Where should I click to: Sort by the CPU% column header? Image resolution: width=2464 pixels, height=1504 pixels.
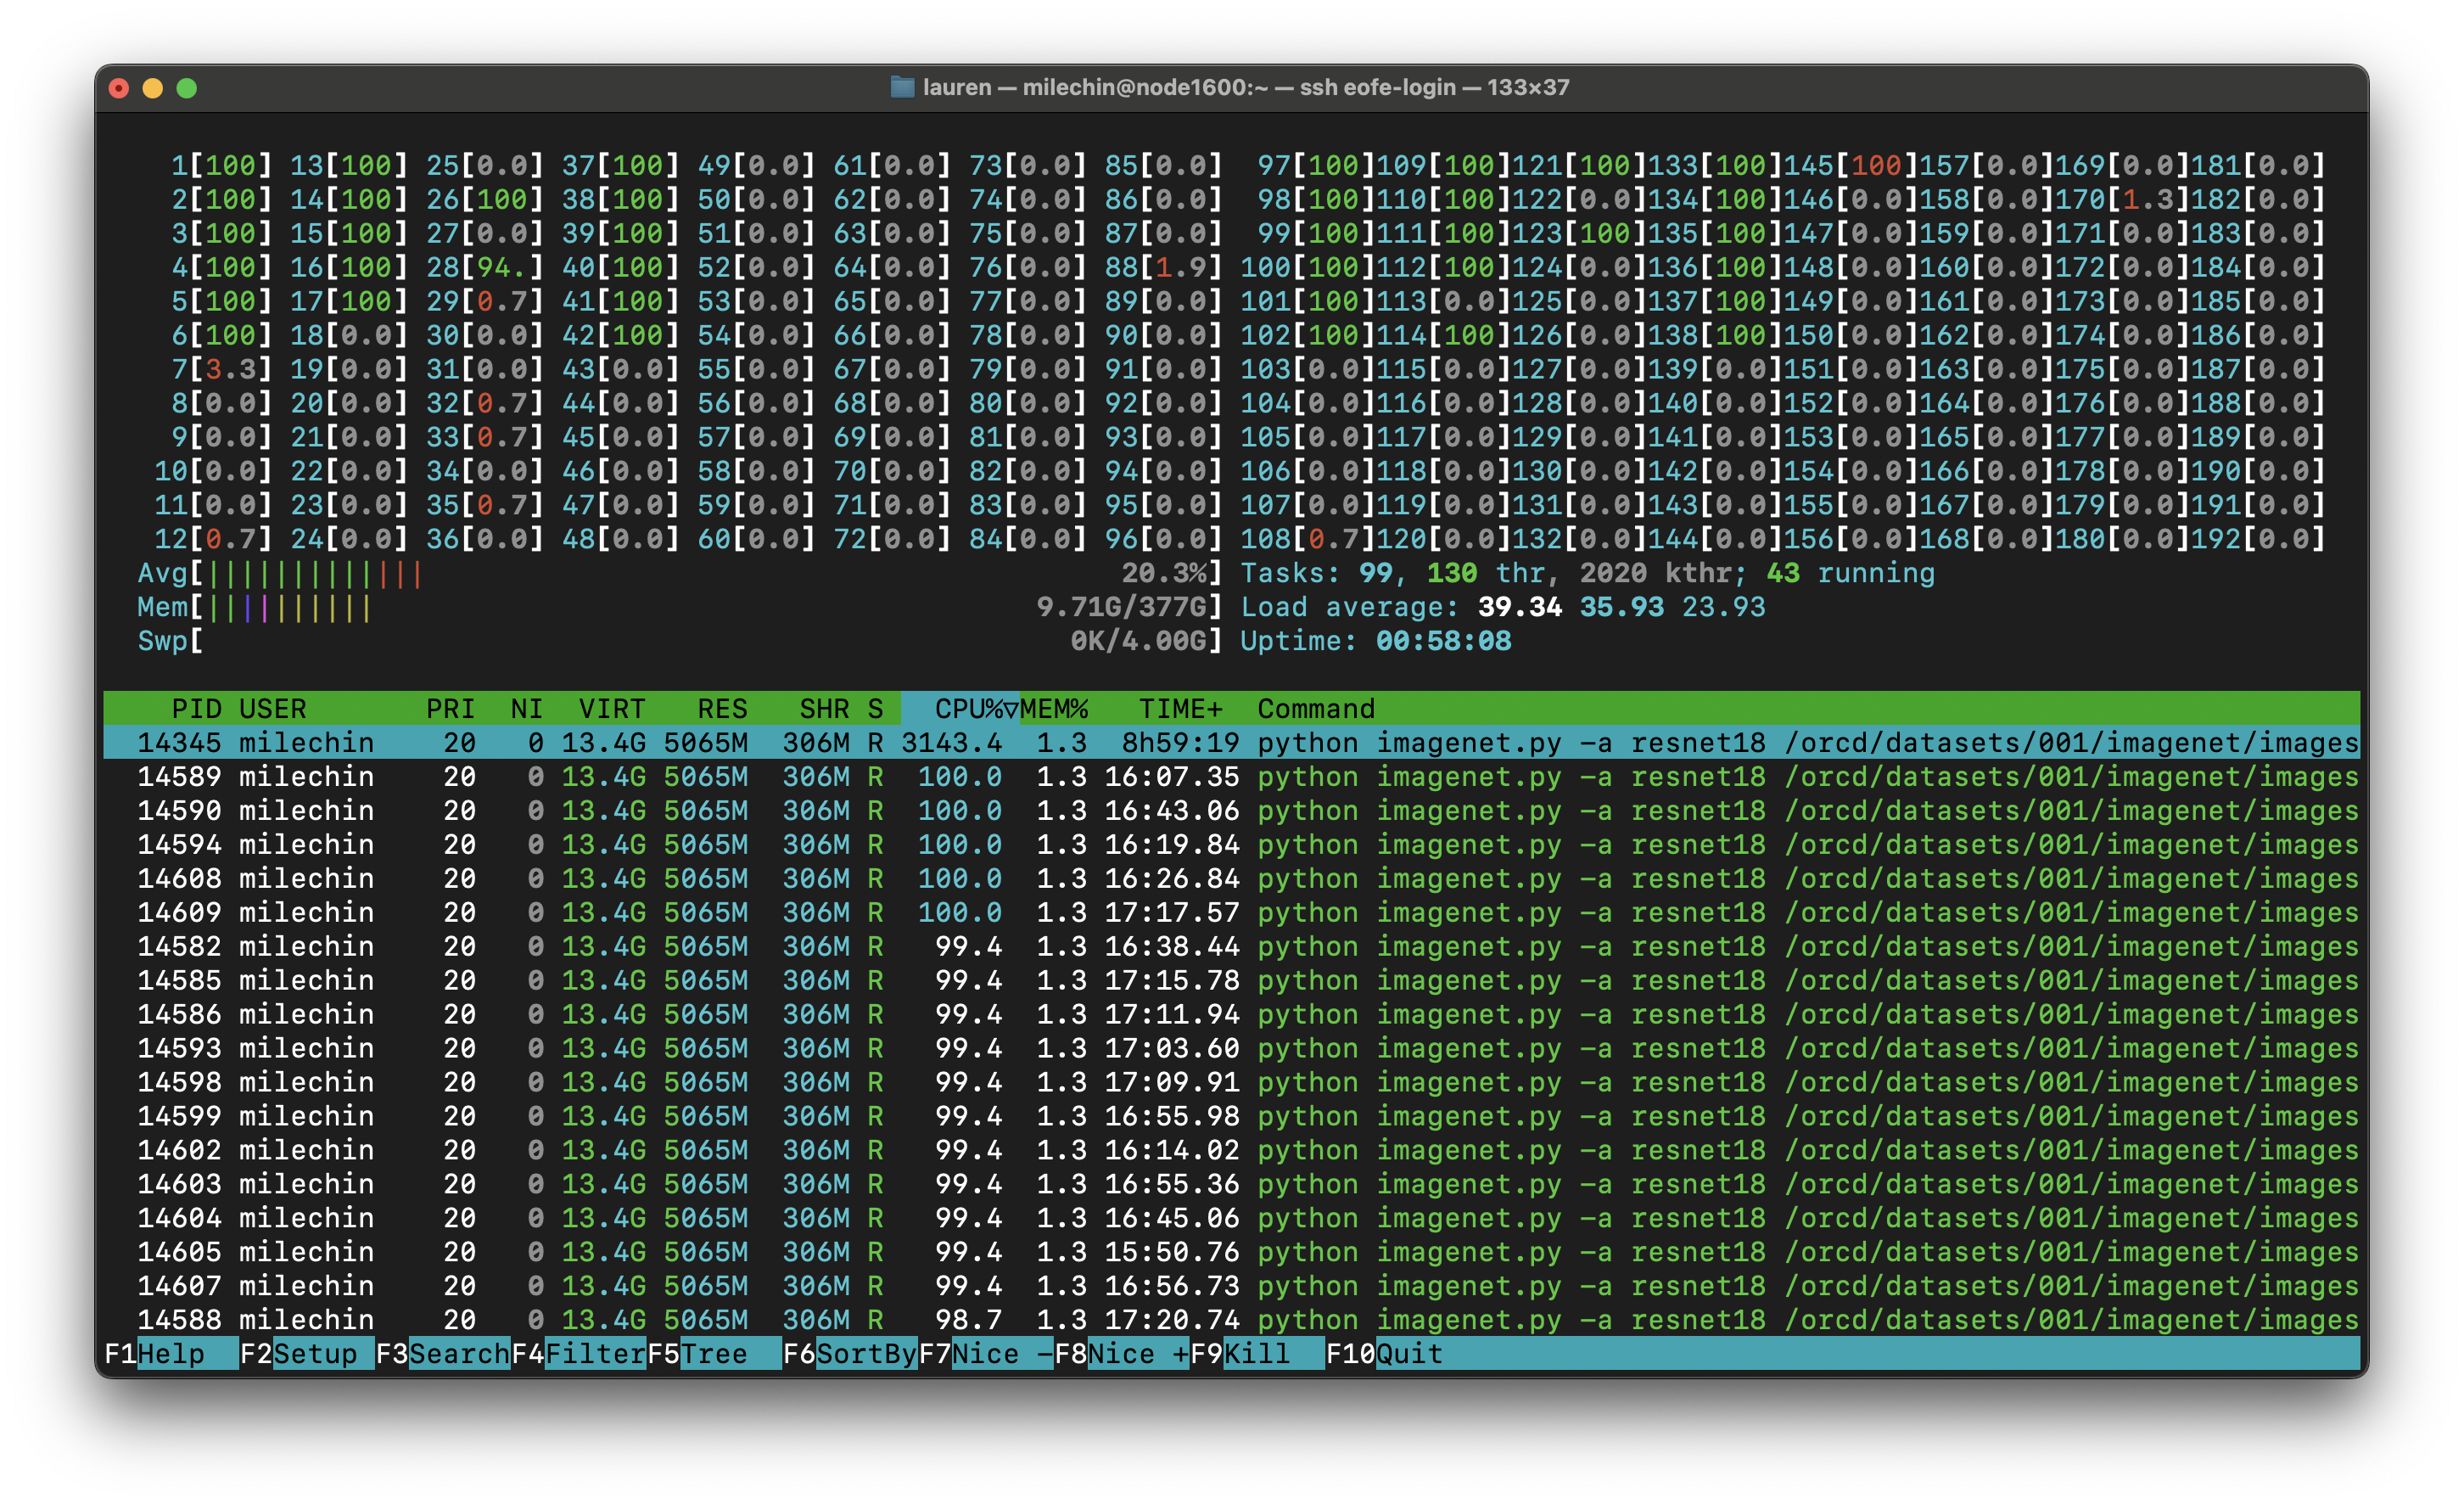pos(966,709)
